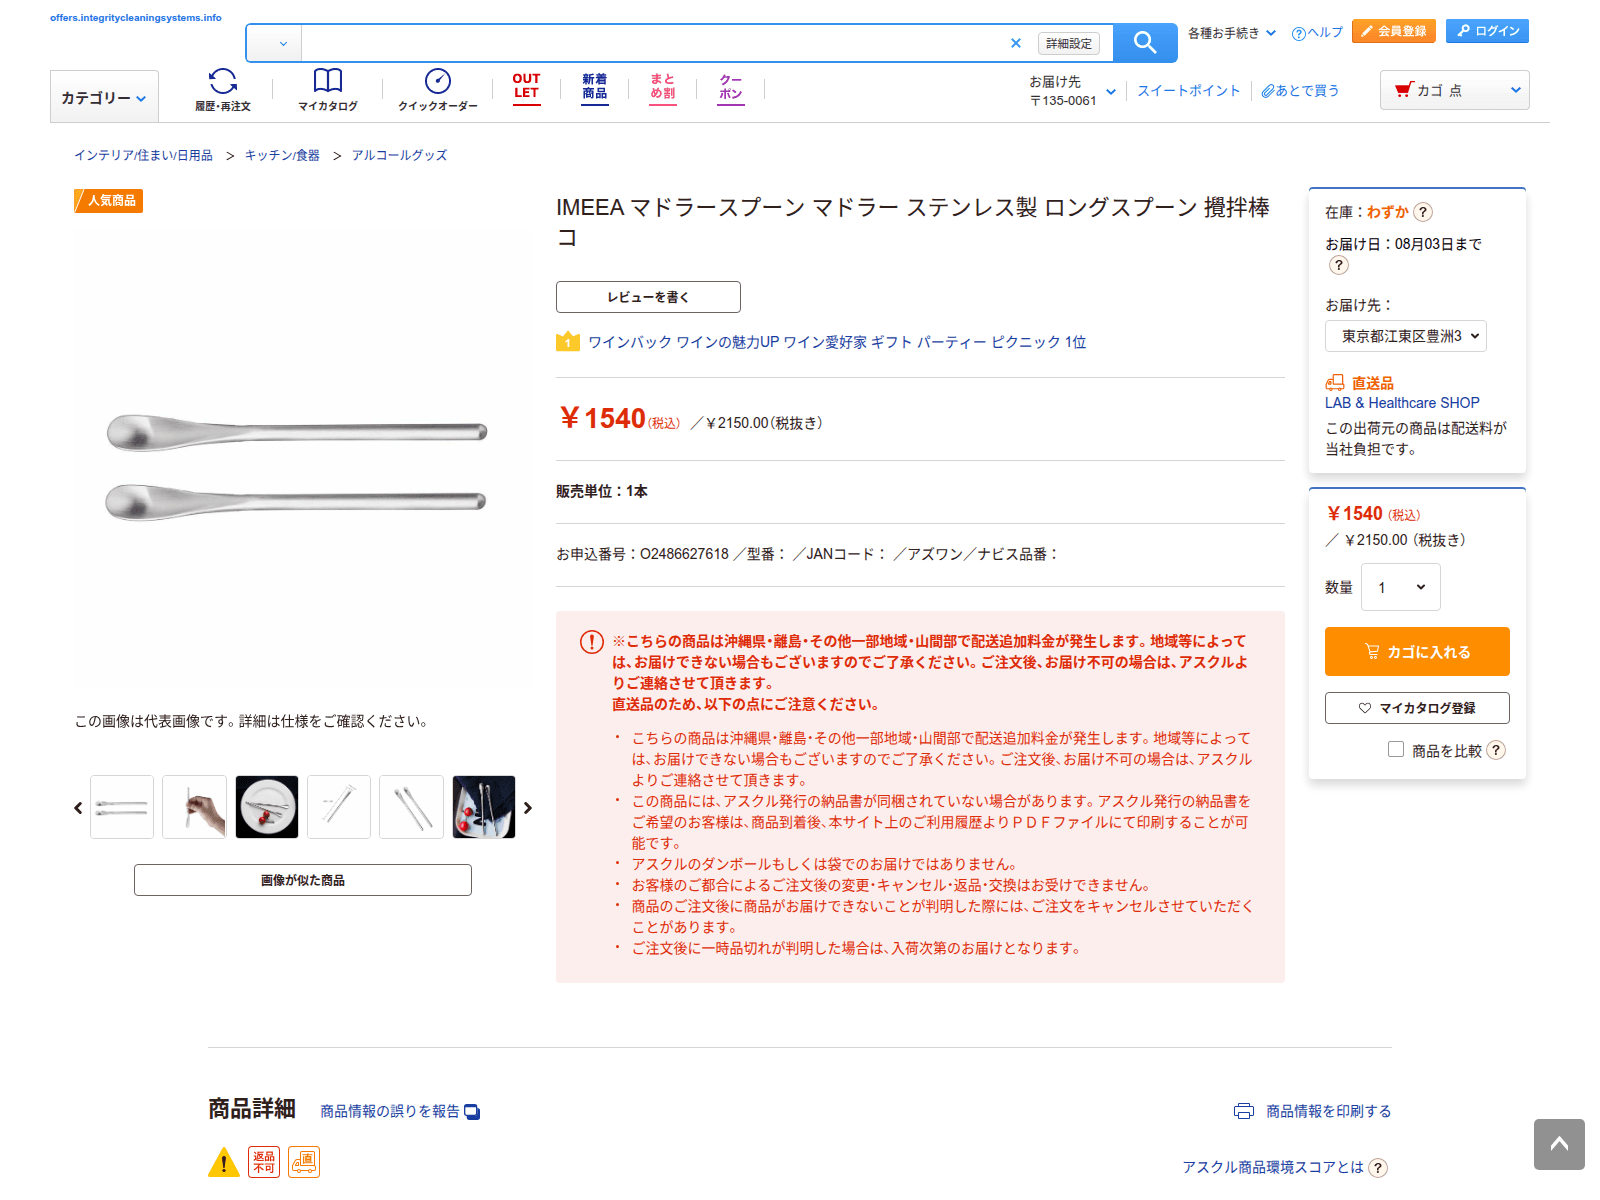Clear the search field with the X icon
Viewport: 1600px width, 1200px height.
(x=1016, y=43)
